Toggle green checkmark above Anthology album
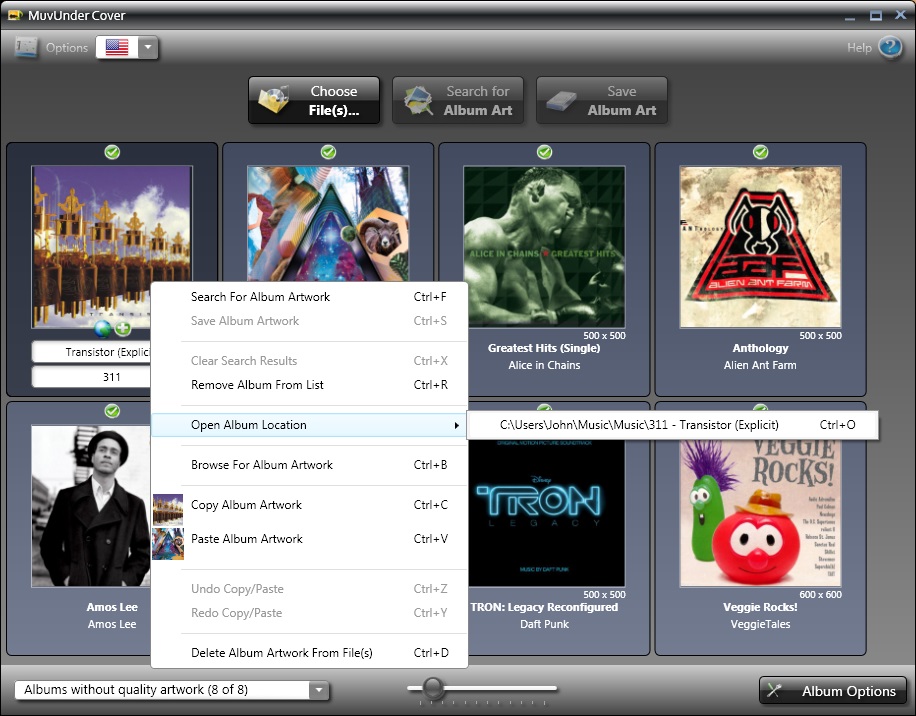Viewport: 916px width, 716px height. pyautogui.click(x=760, y=152)
